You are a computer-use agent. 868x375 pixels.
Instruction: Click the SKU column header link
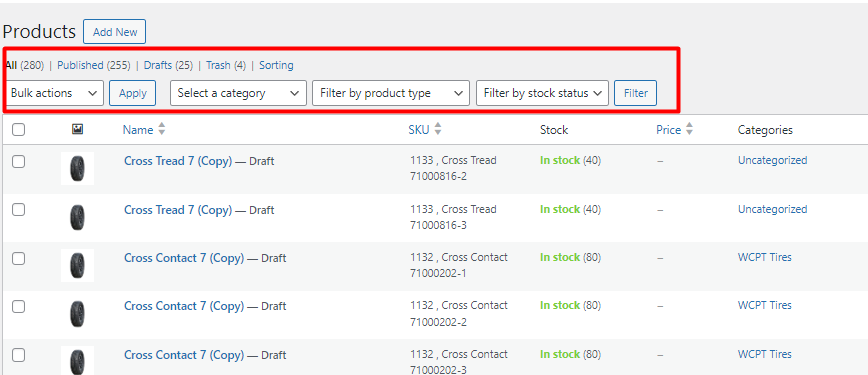(418, 130)
